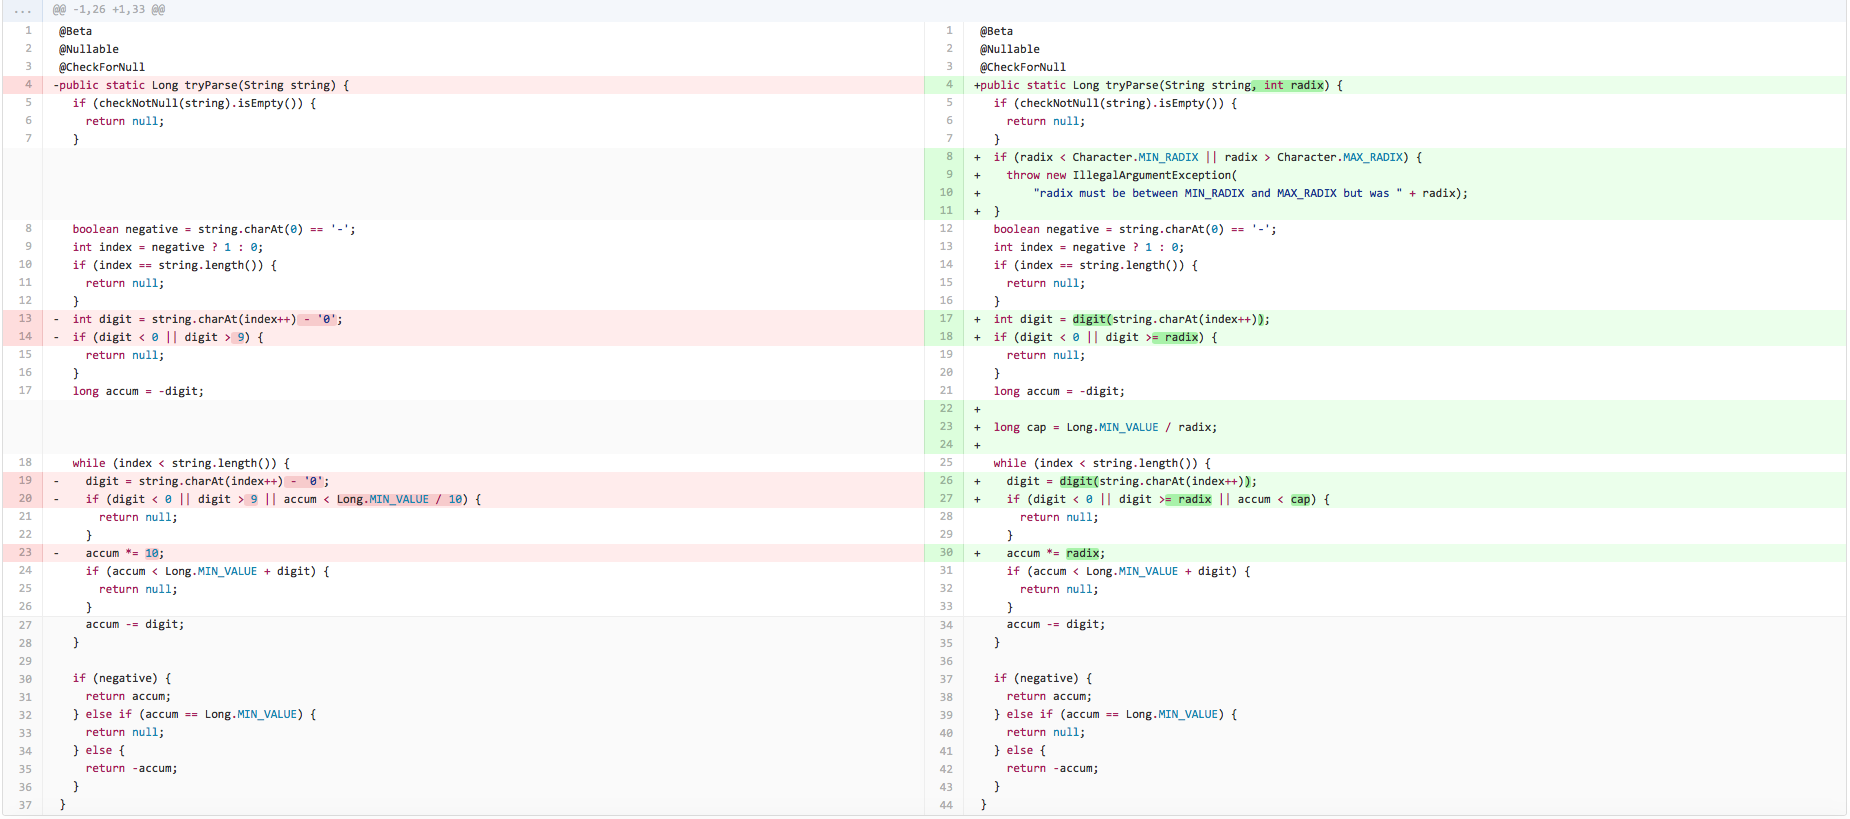Image resolution: width=1850 pixels, height=819 pixels.
Task: Click new-file line number 23
Action: click(945, 427)
